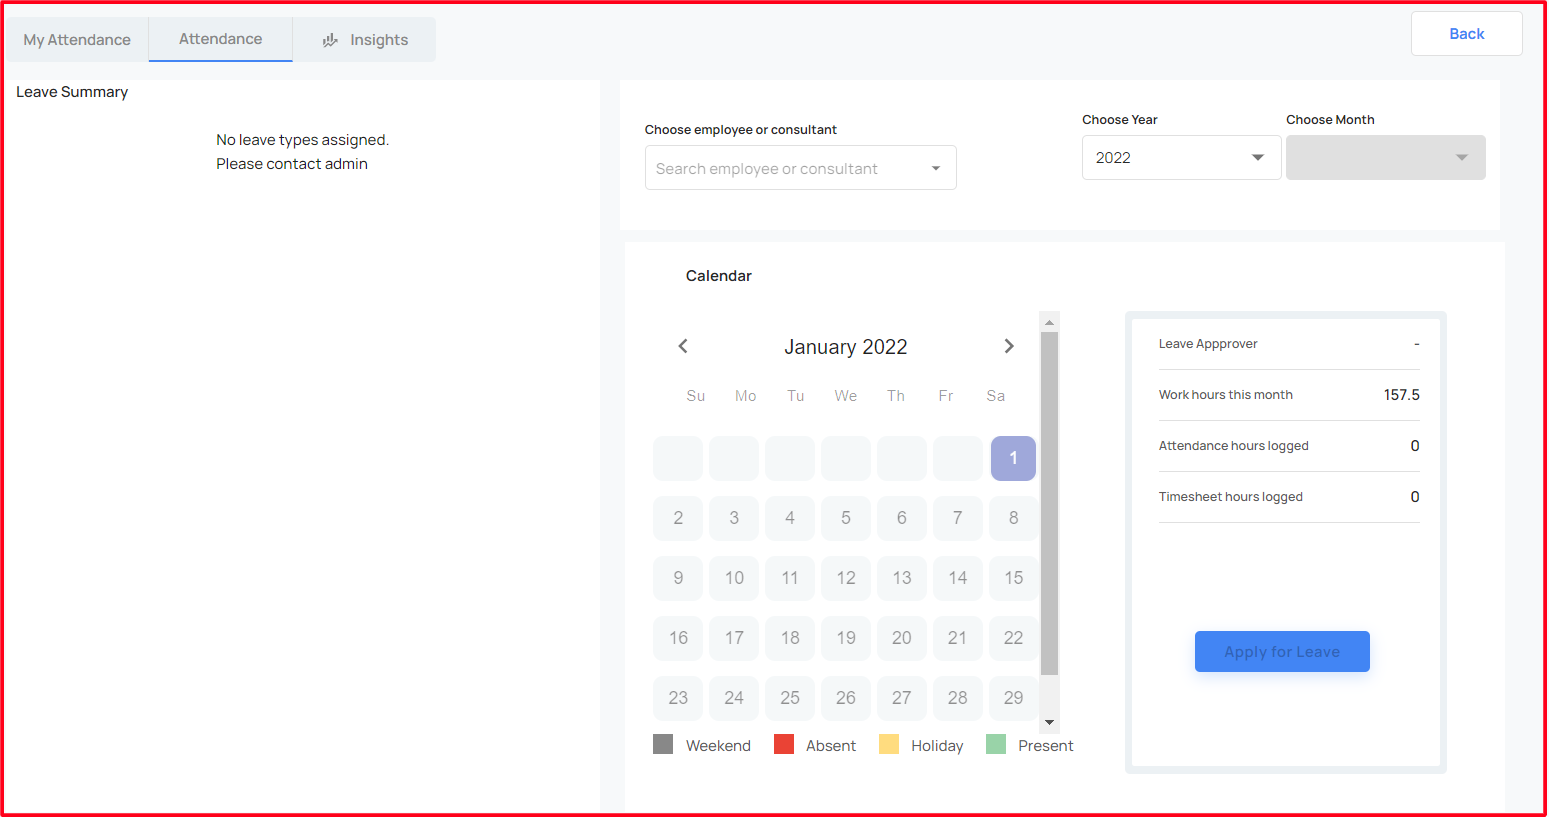This screenshot has height=817, width=1549.
Task: Open the Choose Month dropdown
Action: coord(1385,158)
